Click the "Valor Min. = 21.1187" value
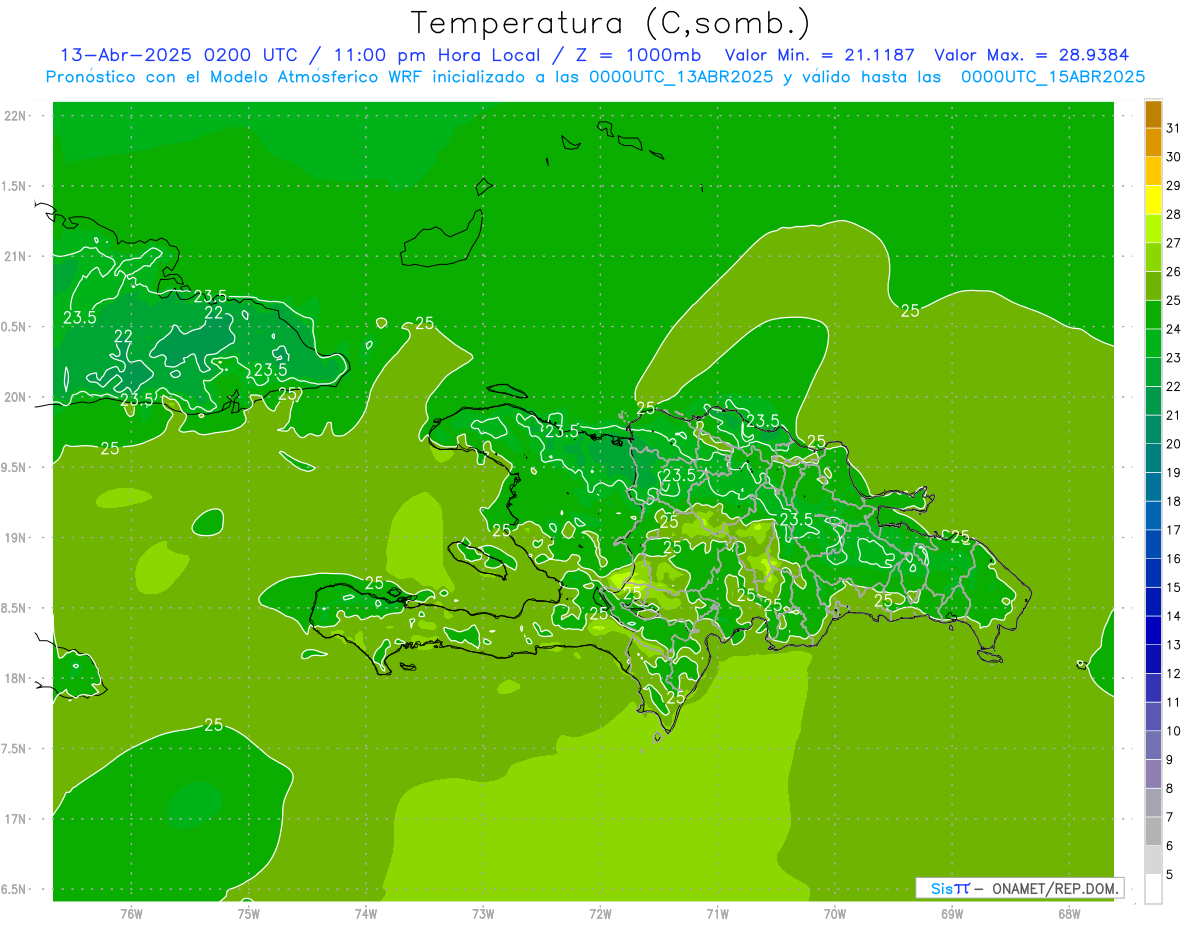The width and height of the screenshot is (1200, 927). (x=821, y=55)
